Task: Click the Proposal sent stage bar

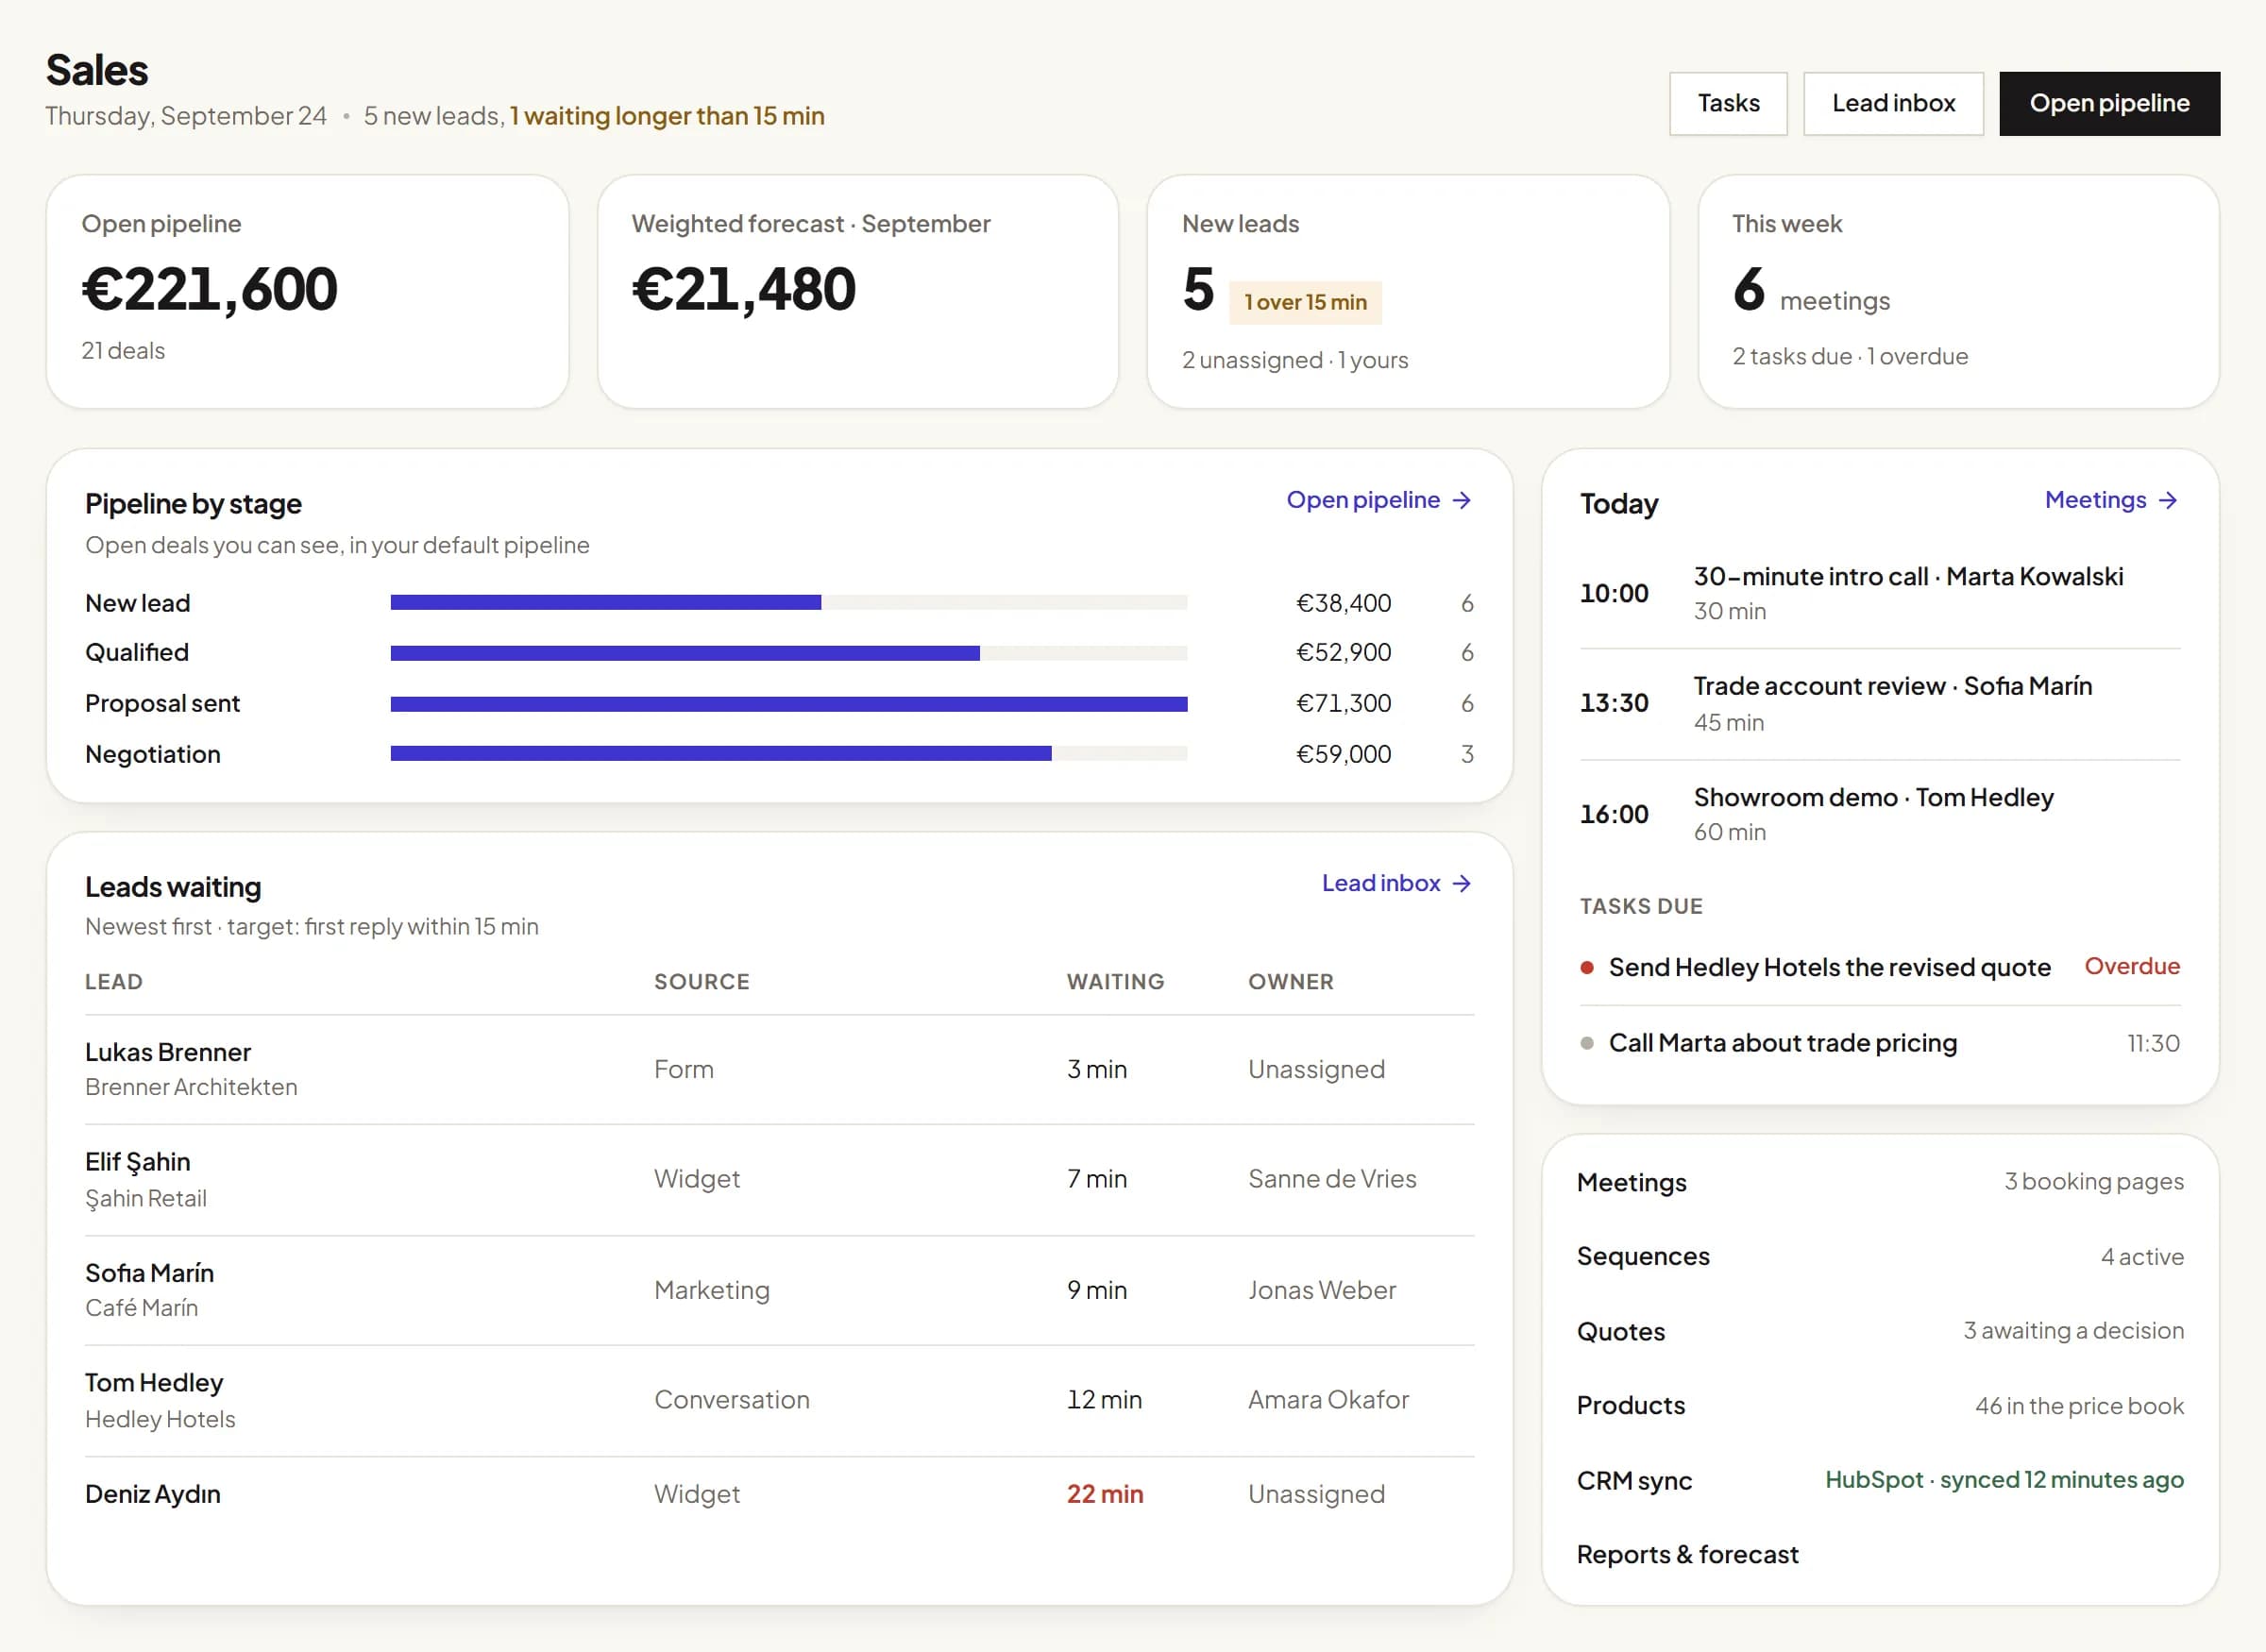Action: (788, 703)
